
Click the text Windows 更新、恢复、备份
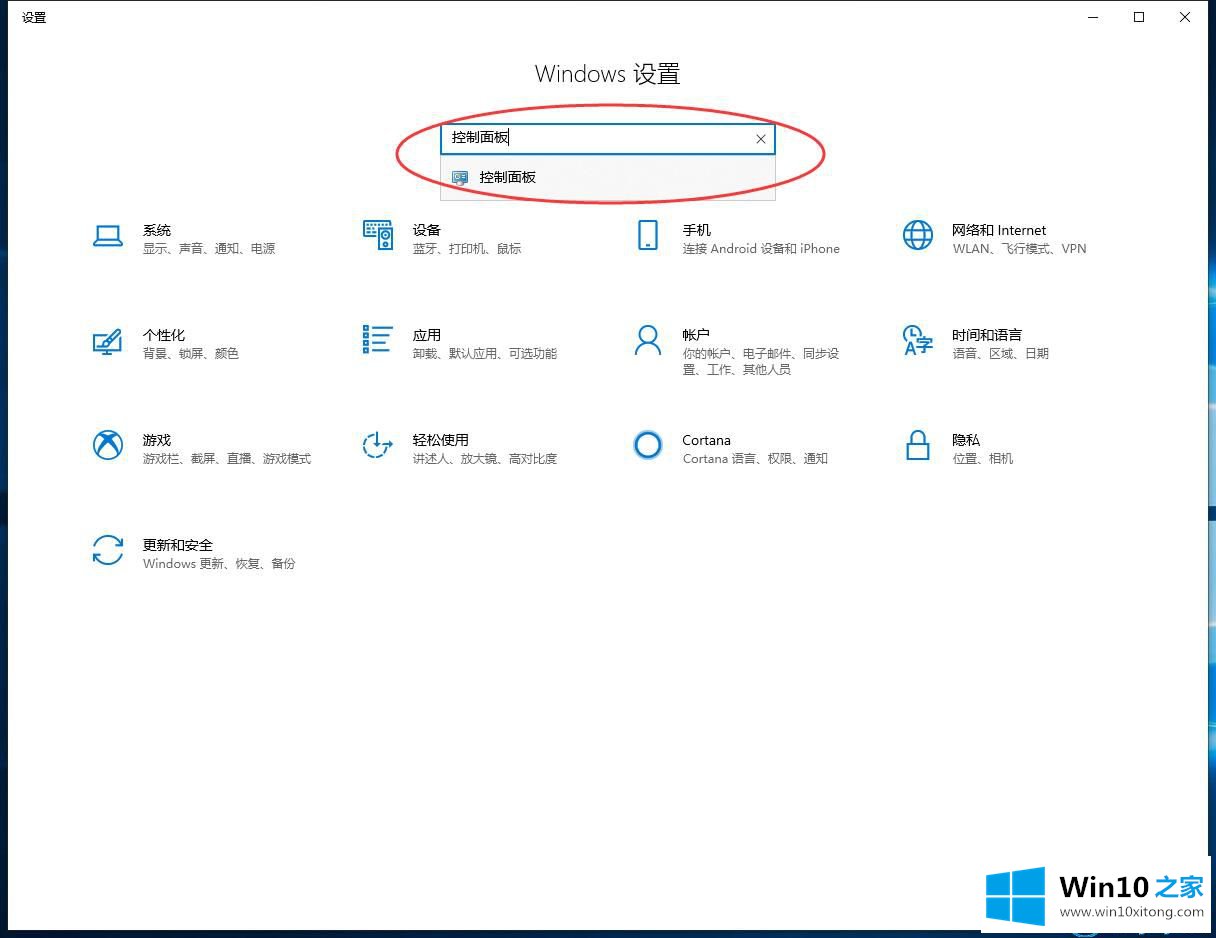point(219,564)
